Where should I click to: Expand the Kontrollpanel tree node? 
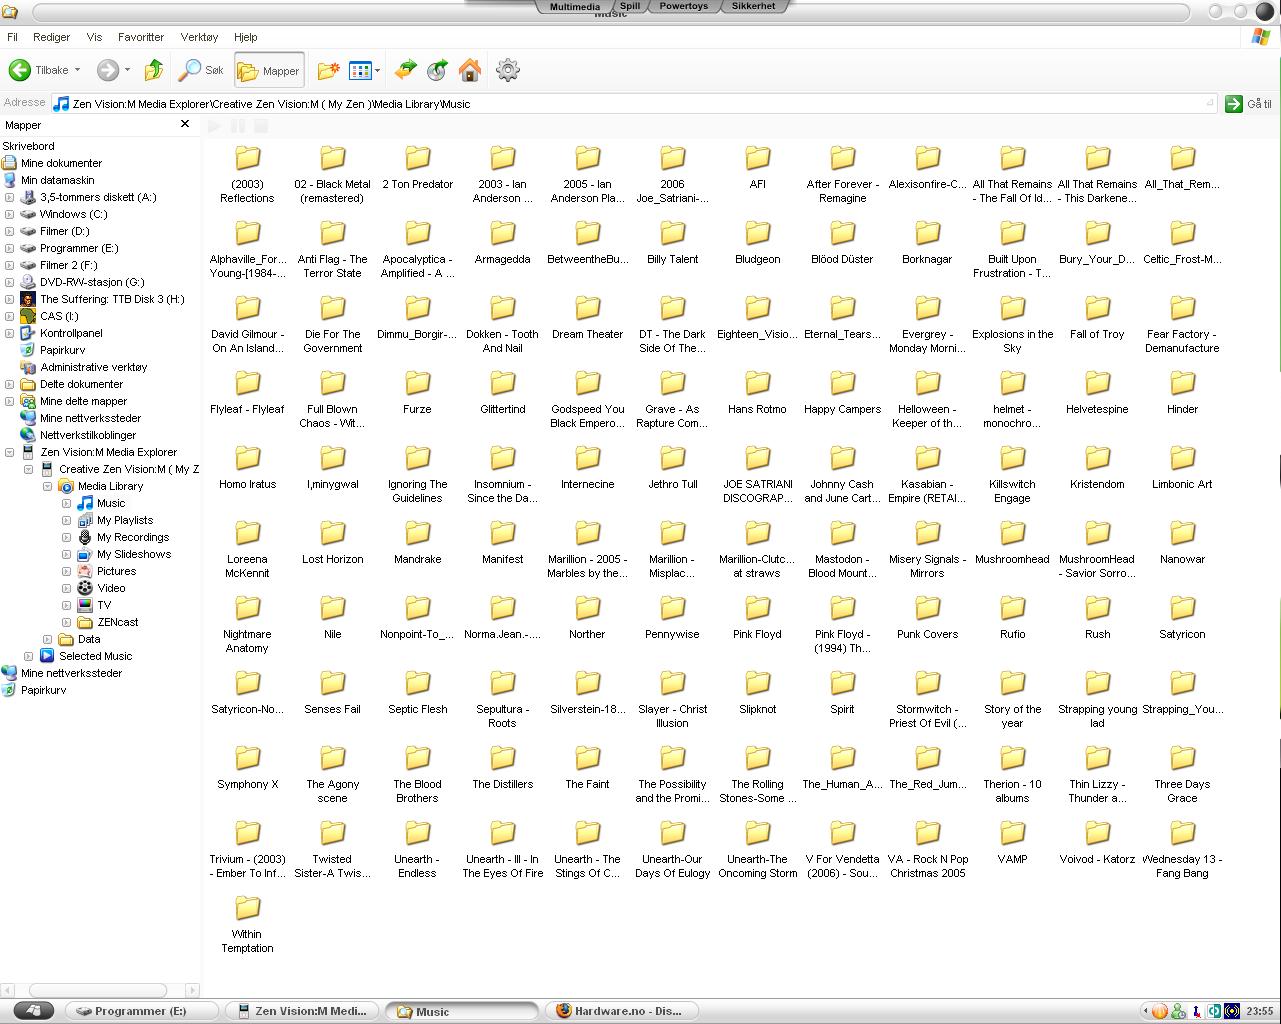(x=9, y=333)
